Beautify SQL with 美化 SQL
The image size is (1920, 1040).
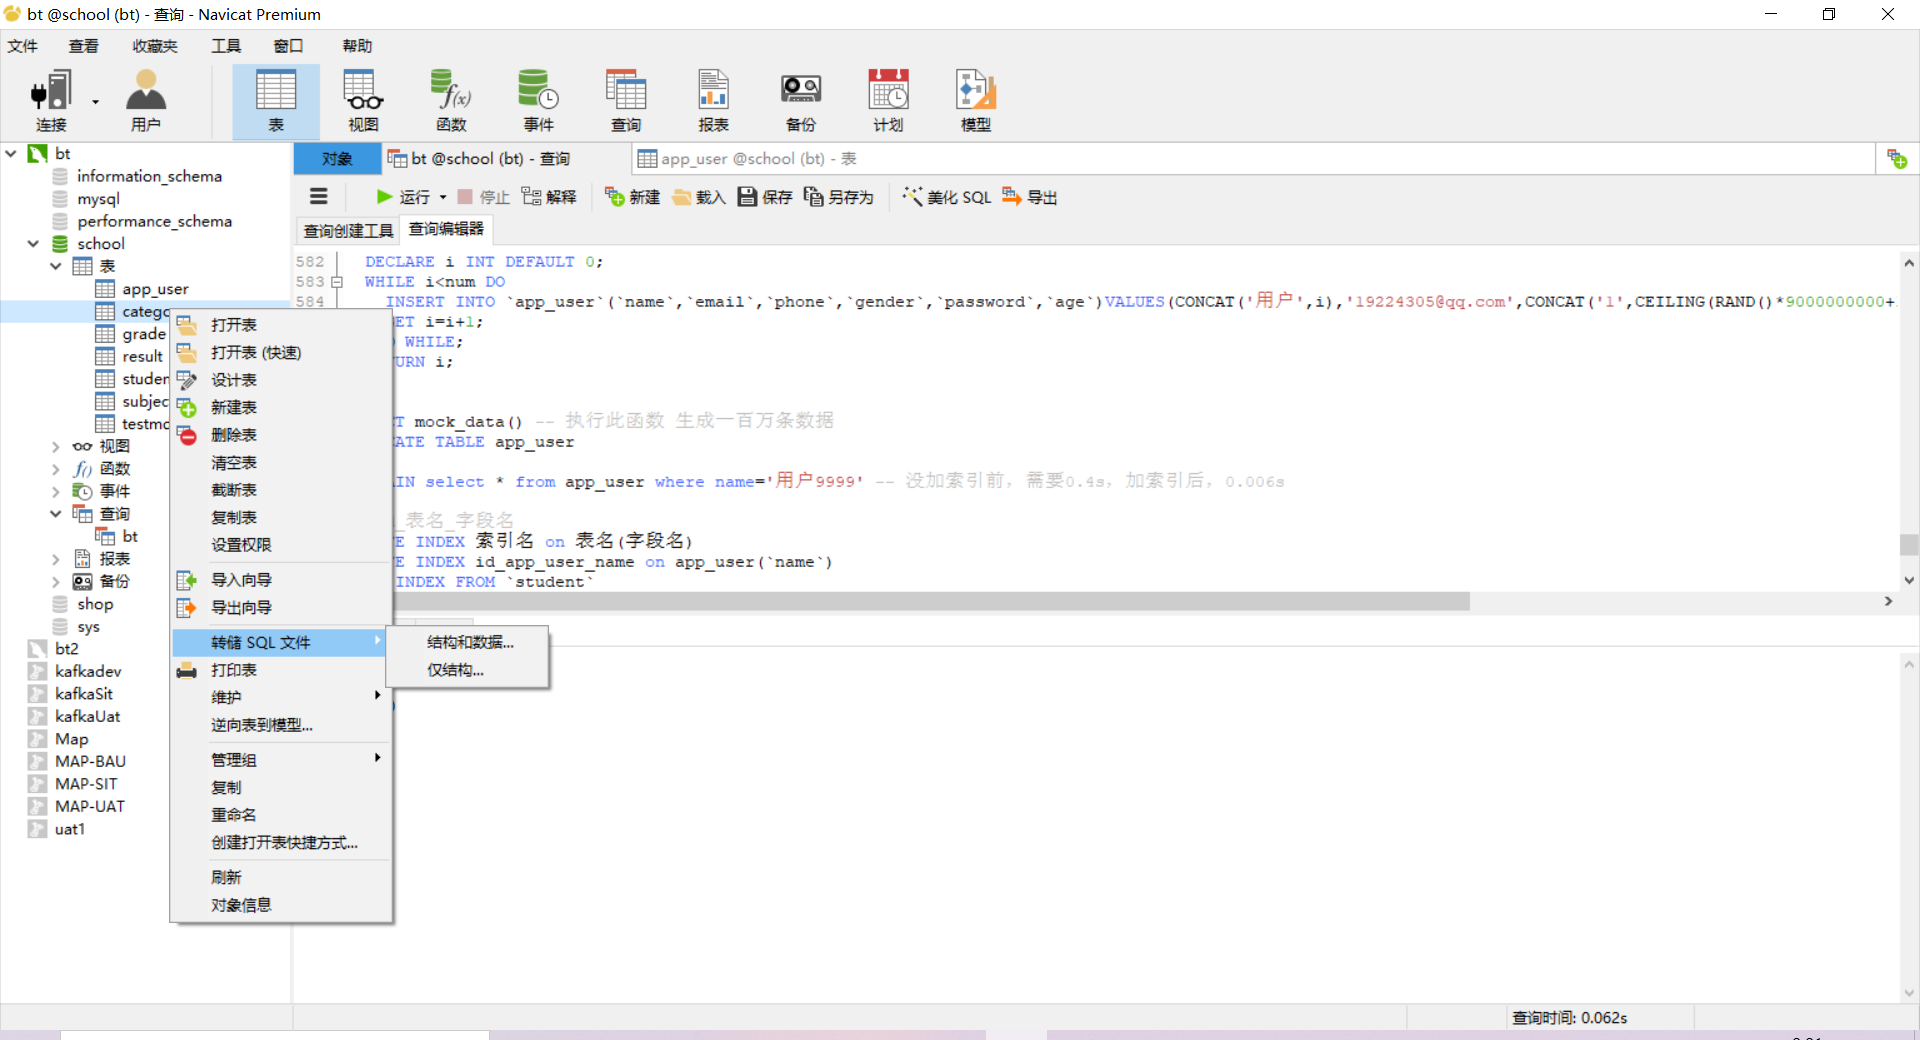coord(946,197)
